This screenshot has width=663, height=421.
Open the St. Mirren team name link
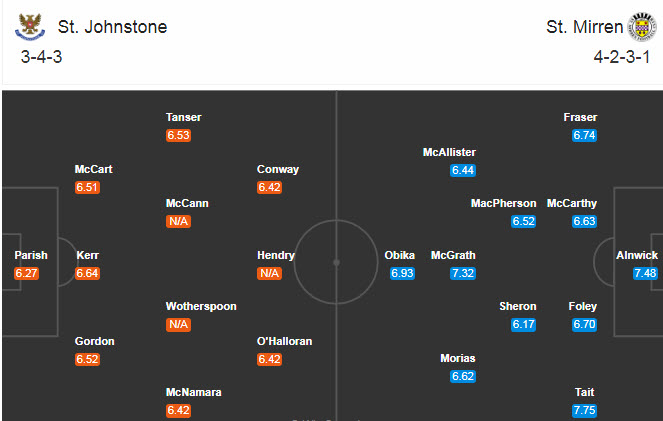point(584,27)
